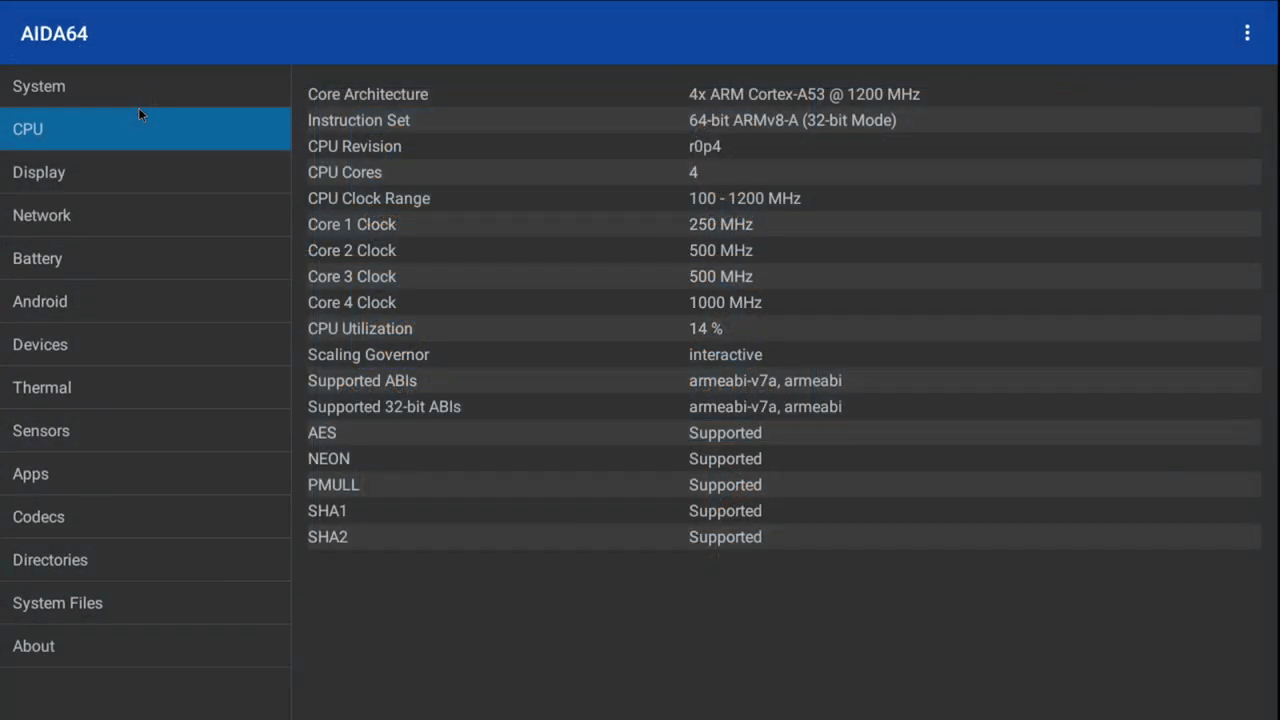Viewport: 1280px width, 720px height.
Task: Open the Devices section
Action: [x=145, y=344]
